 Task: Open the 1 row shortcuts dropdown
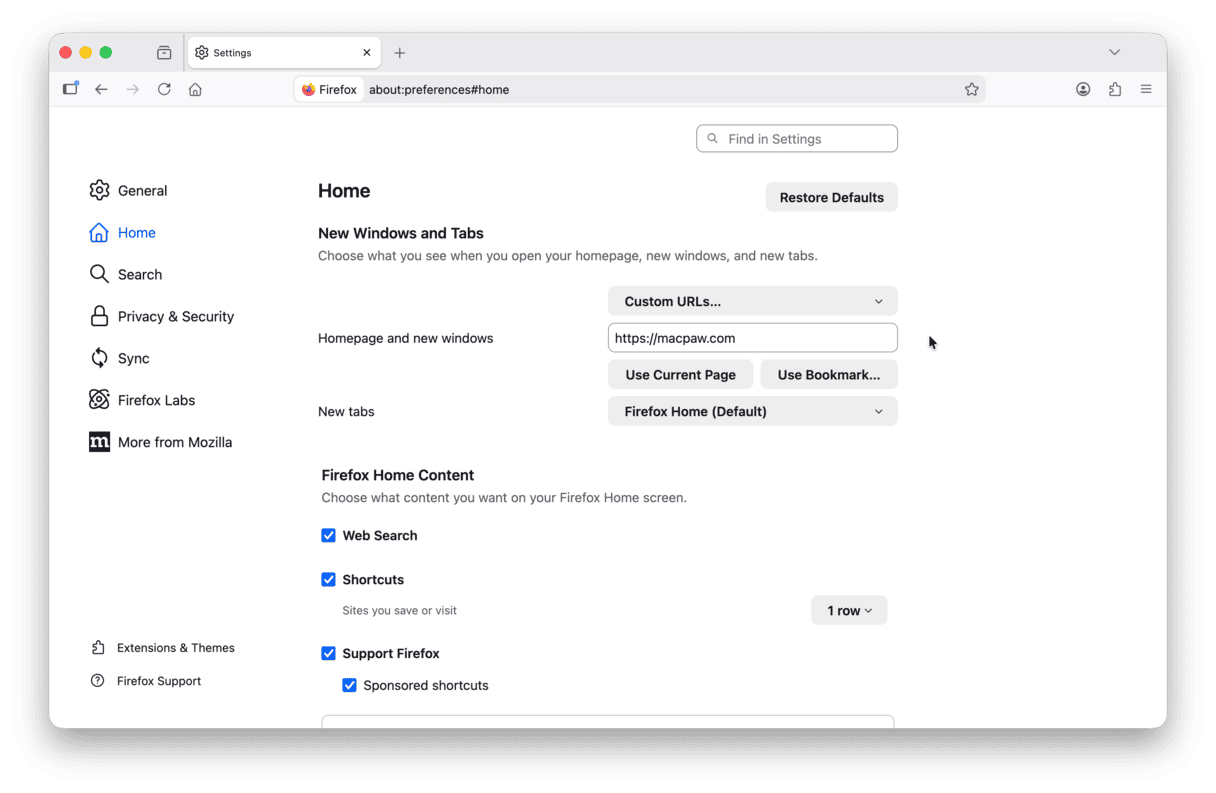(x=849, y=611)
